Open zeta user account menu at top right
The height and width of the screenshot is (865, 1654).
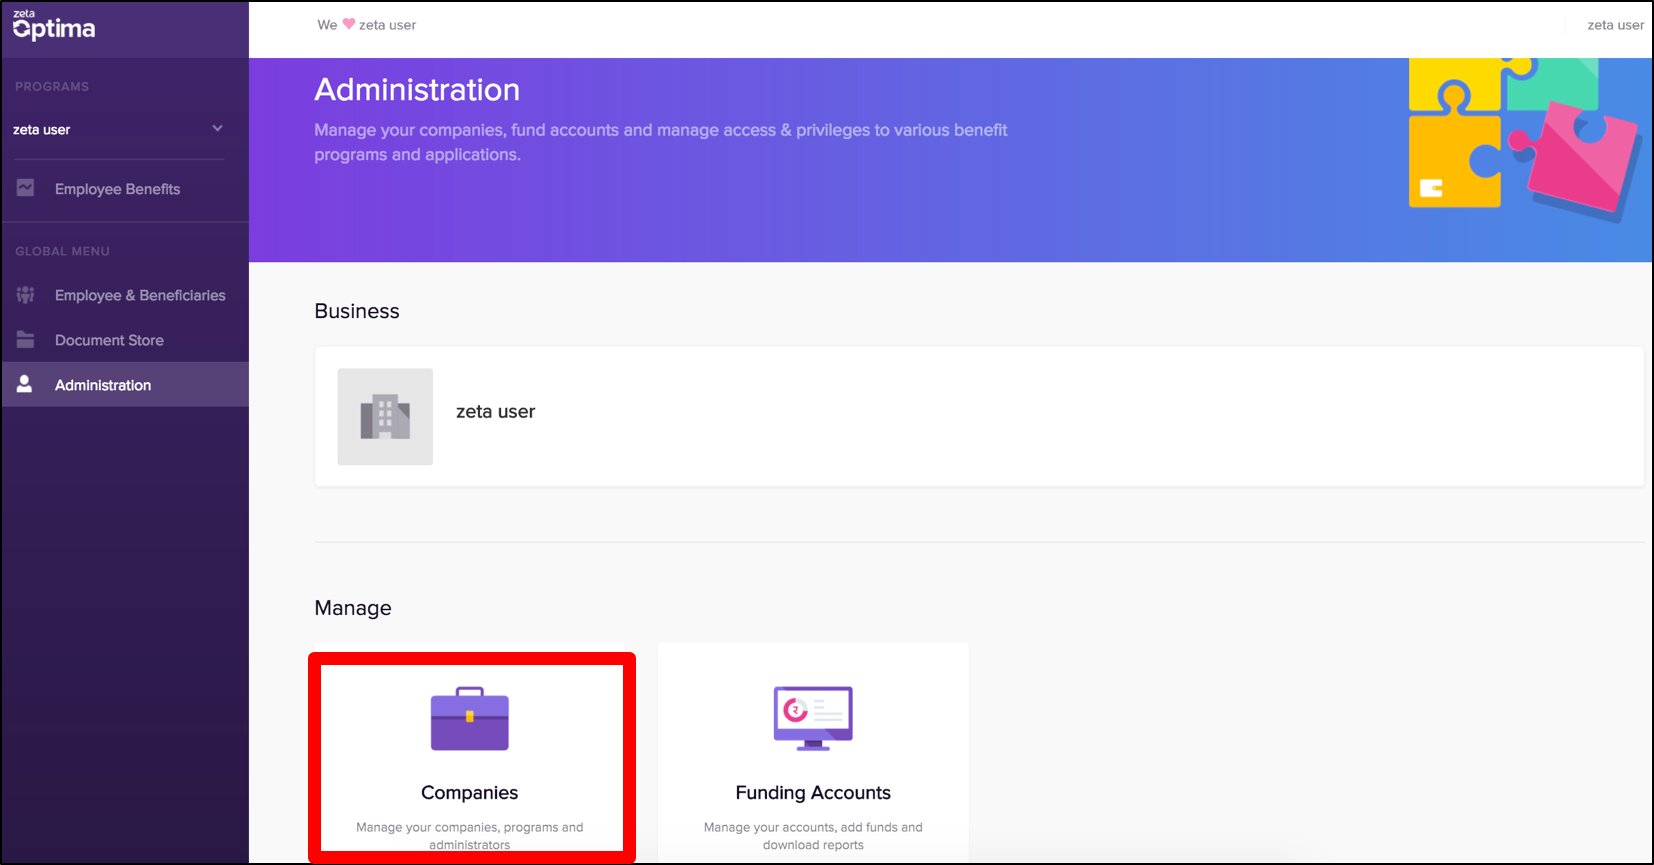tap(1615, 25)
